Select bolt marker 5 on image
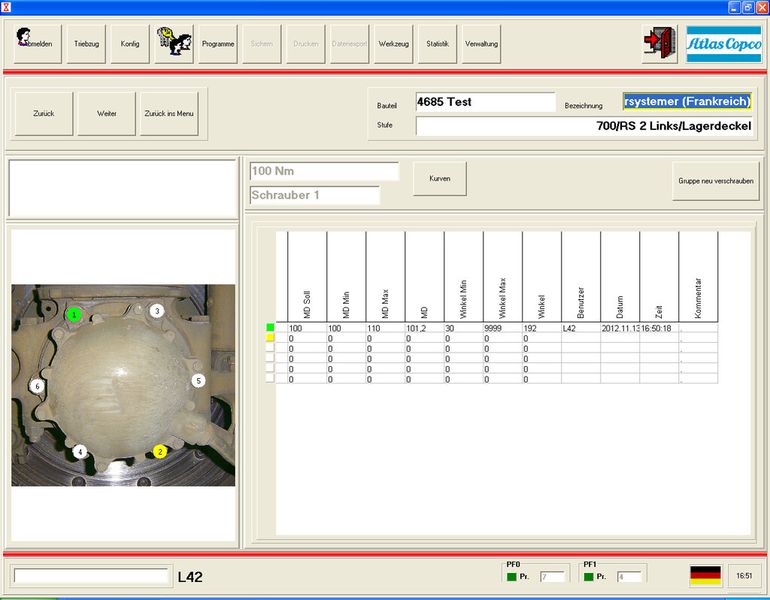The image size is (770, 600). [198, 381]
